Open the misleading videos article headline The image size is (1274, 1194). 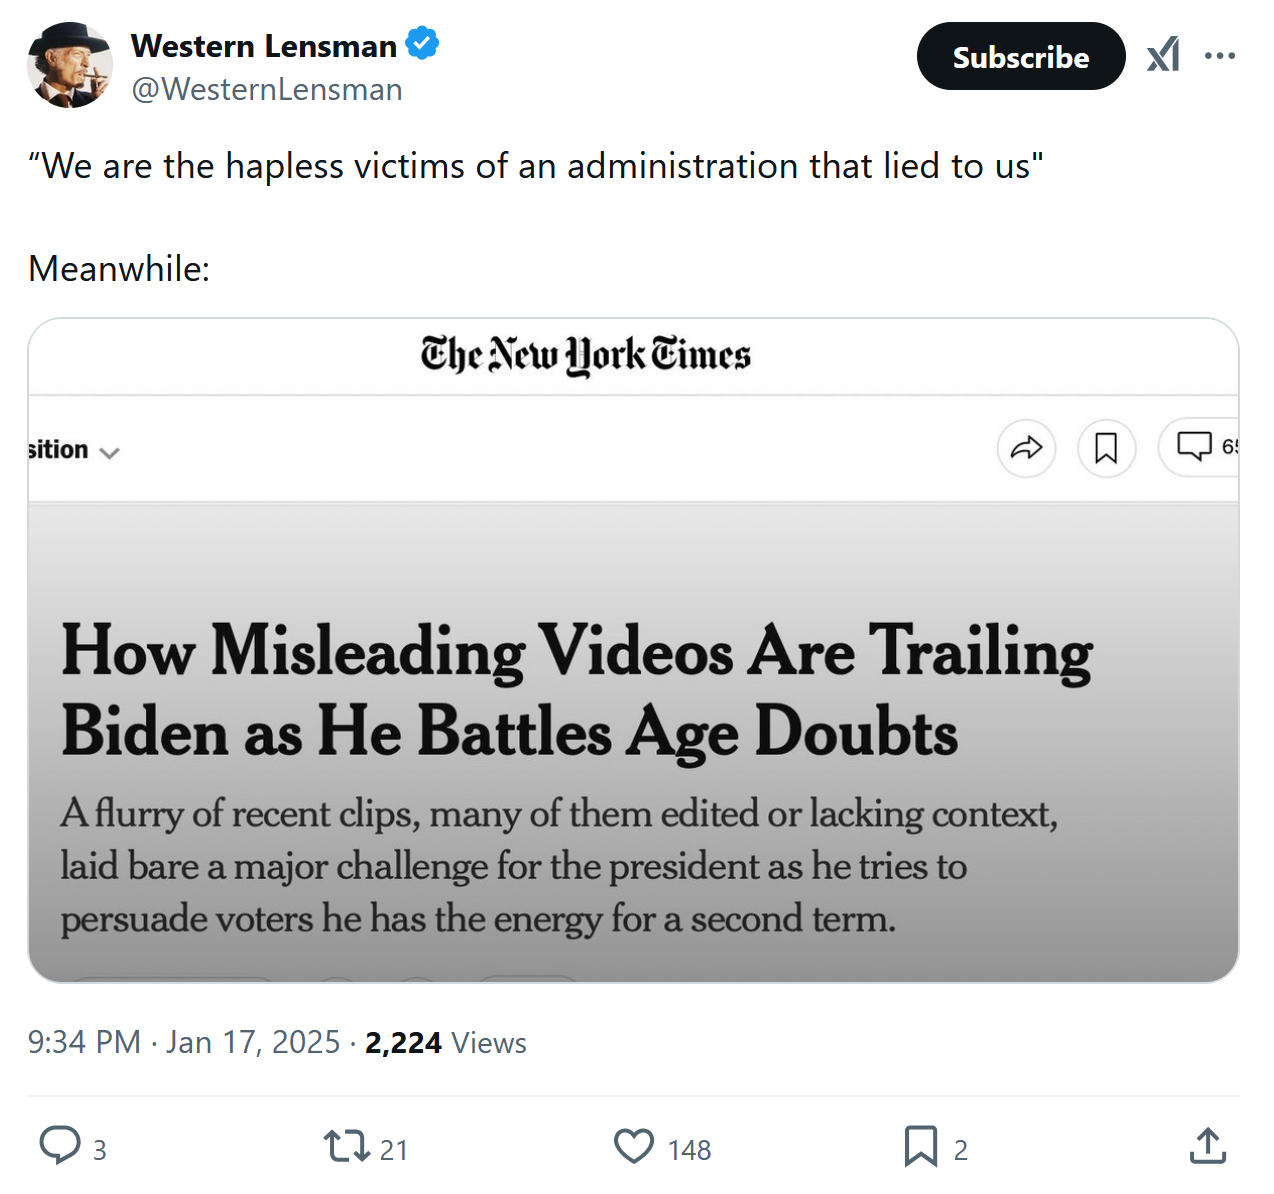click(576, 690)
